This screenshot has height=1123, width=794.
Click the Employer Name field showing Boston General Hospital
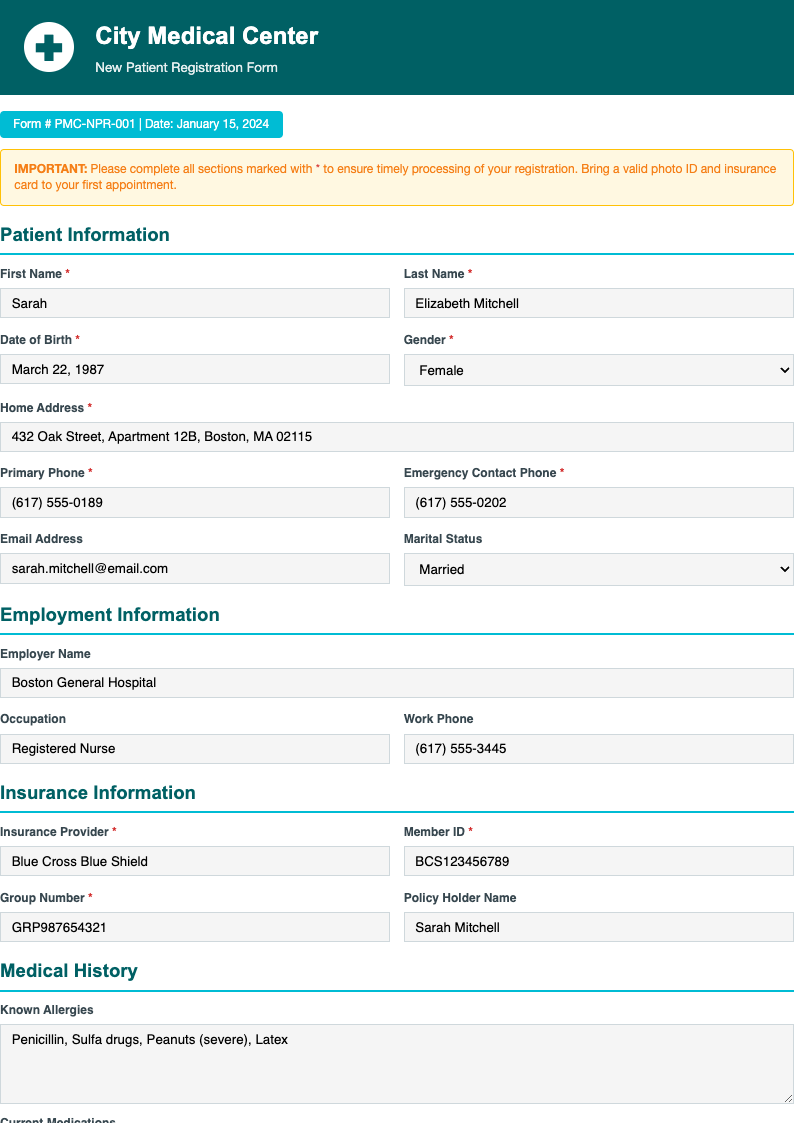tap(397, 683)
